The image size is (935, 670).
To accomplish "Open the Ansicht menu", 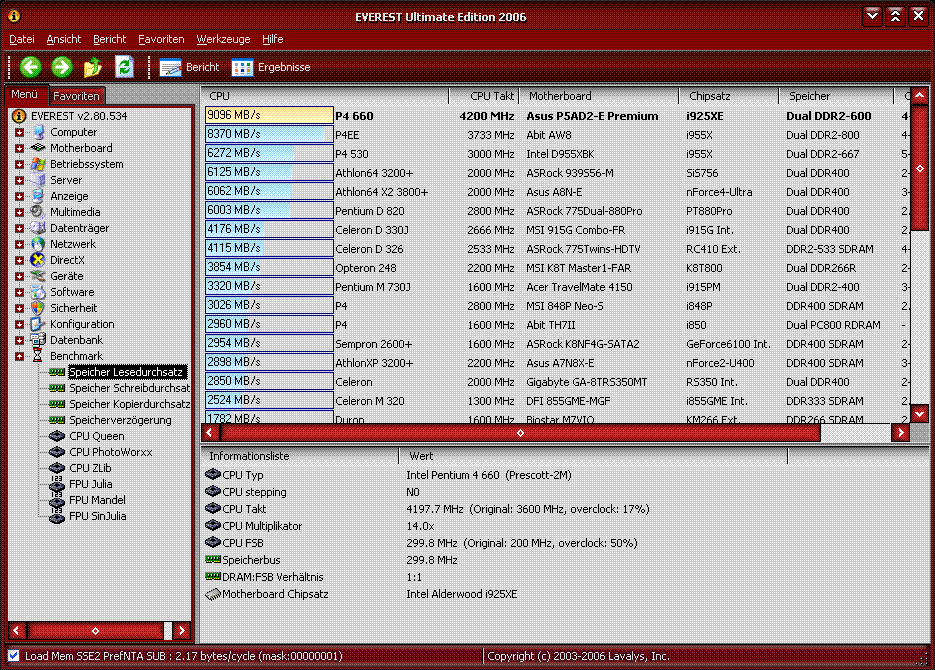I will (64, 39).
